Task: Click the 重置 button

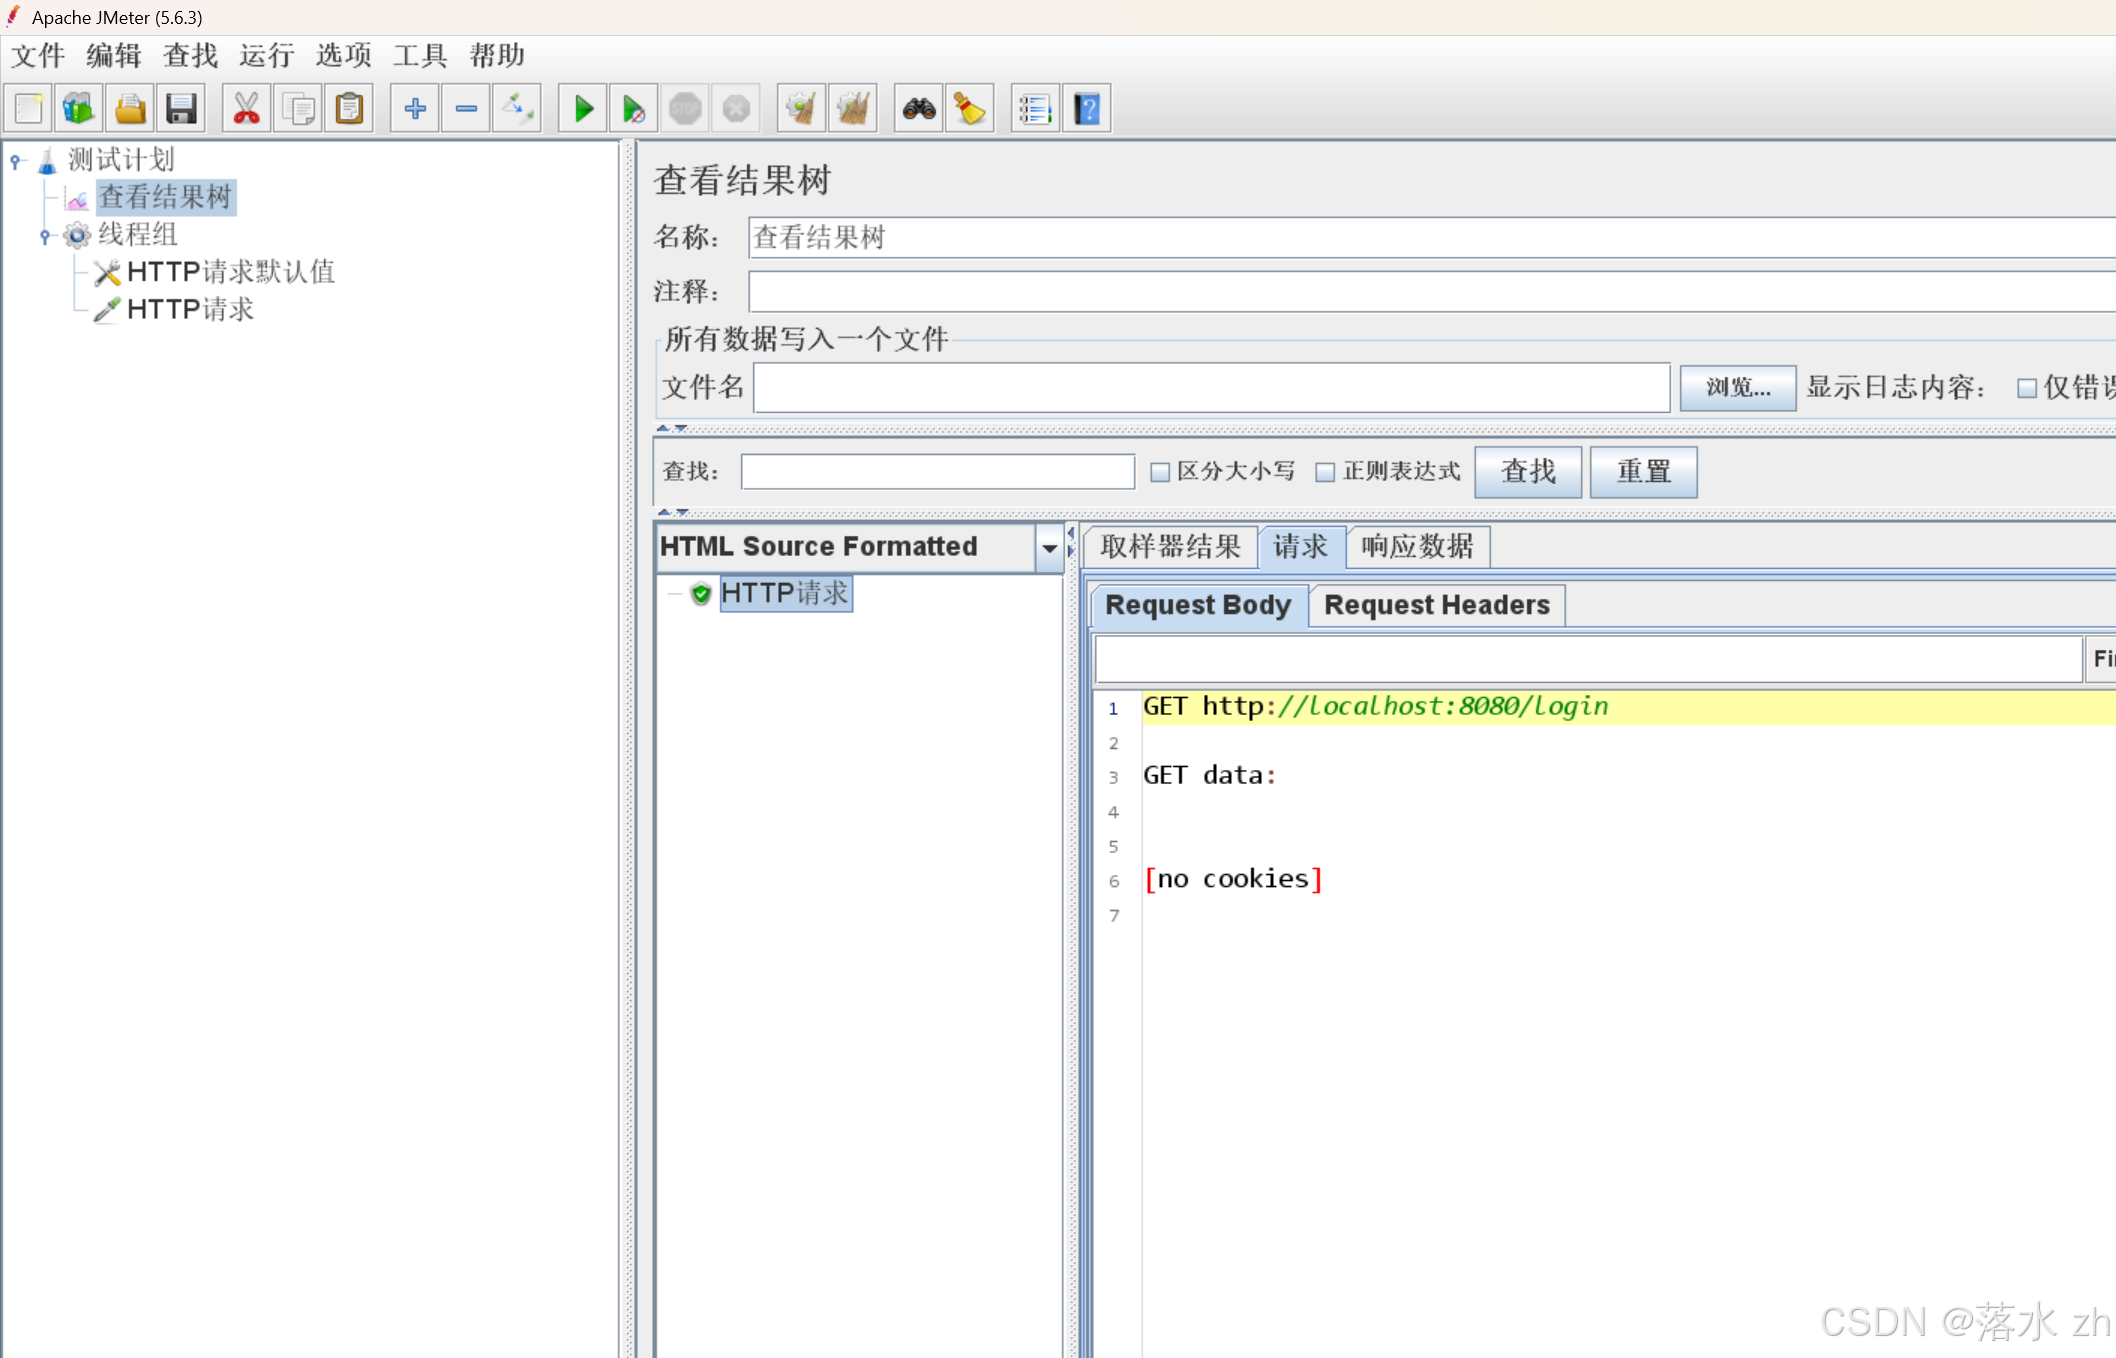Action: [x=1643, y=472]
